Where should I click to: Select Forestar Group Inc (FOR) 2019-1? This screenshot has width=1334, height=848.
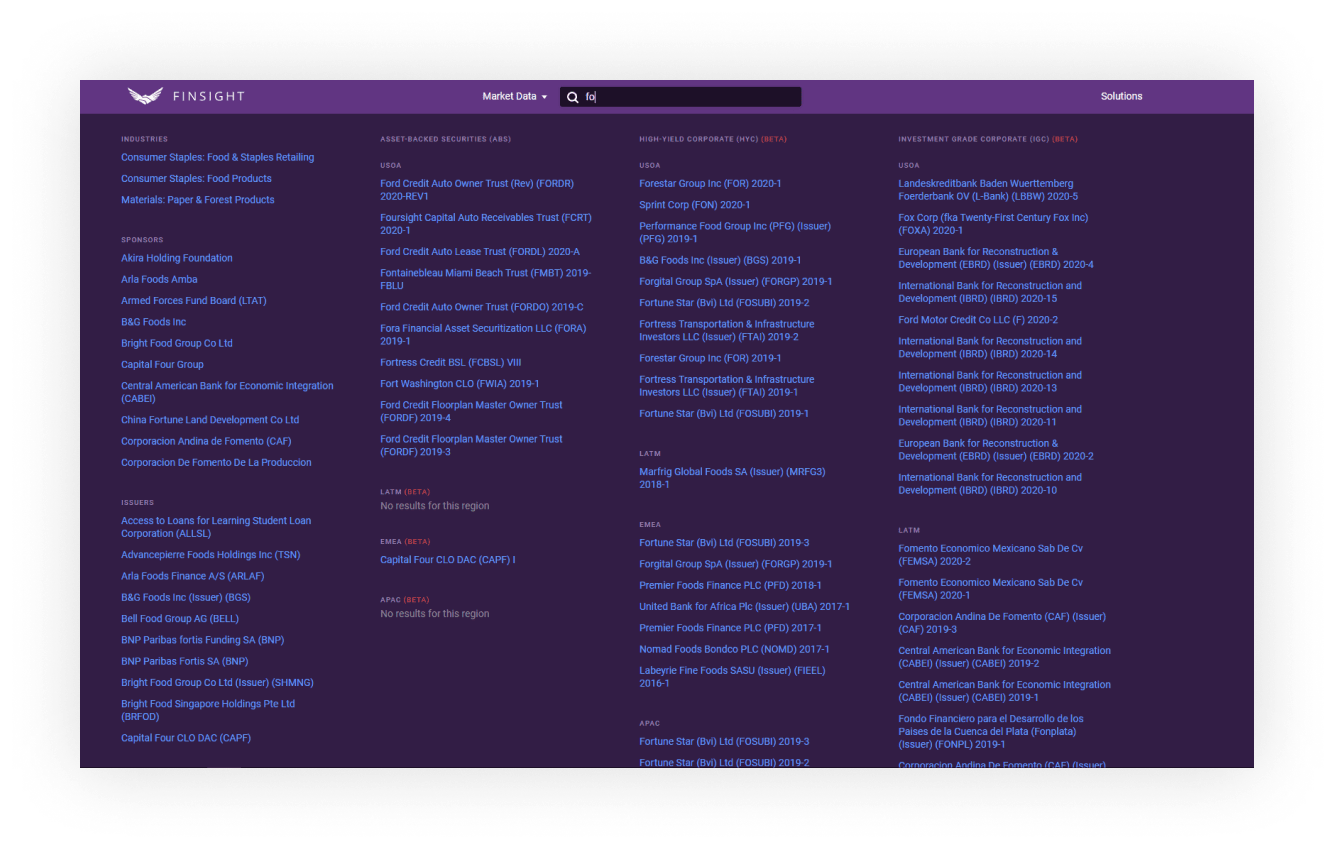pyautogui.click(x=710, y=358)
